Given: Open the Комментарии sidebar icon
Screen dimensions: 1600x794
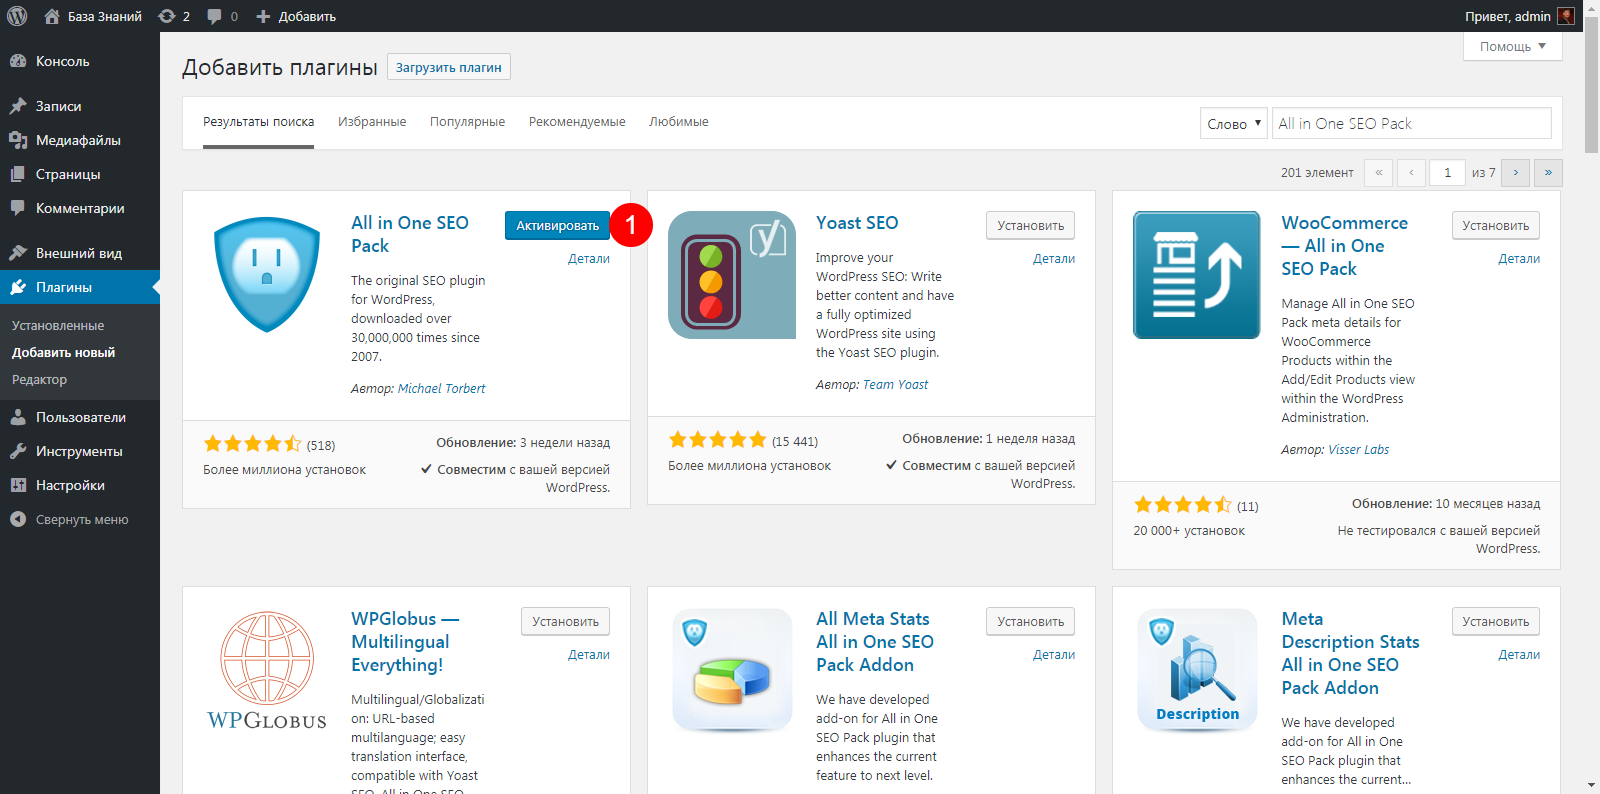Looking at the screenshot, I should click(x=18, y=208).
